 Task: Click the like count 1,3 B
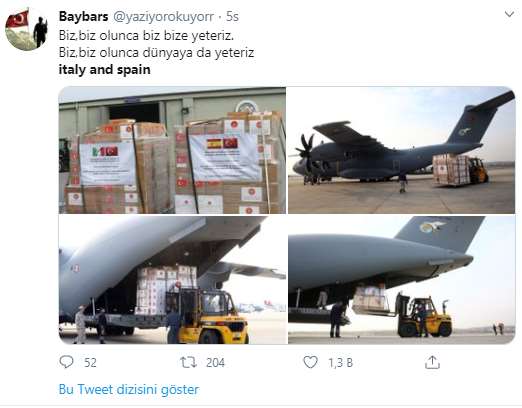click(341, 363)
